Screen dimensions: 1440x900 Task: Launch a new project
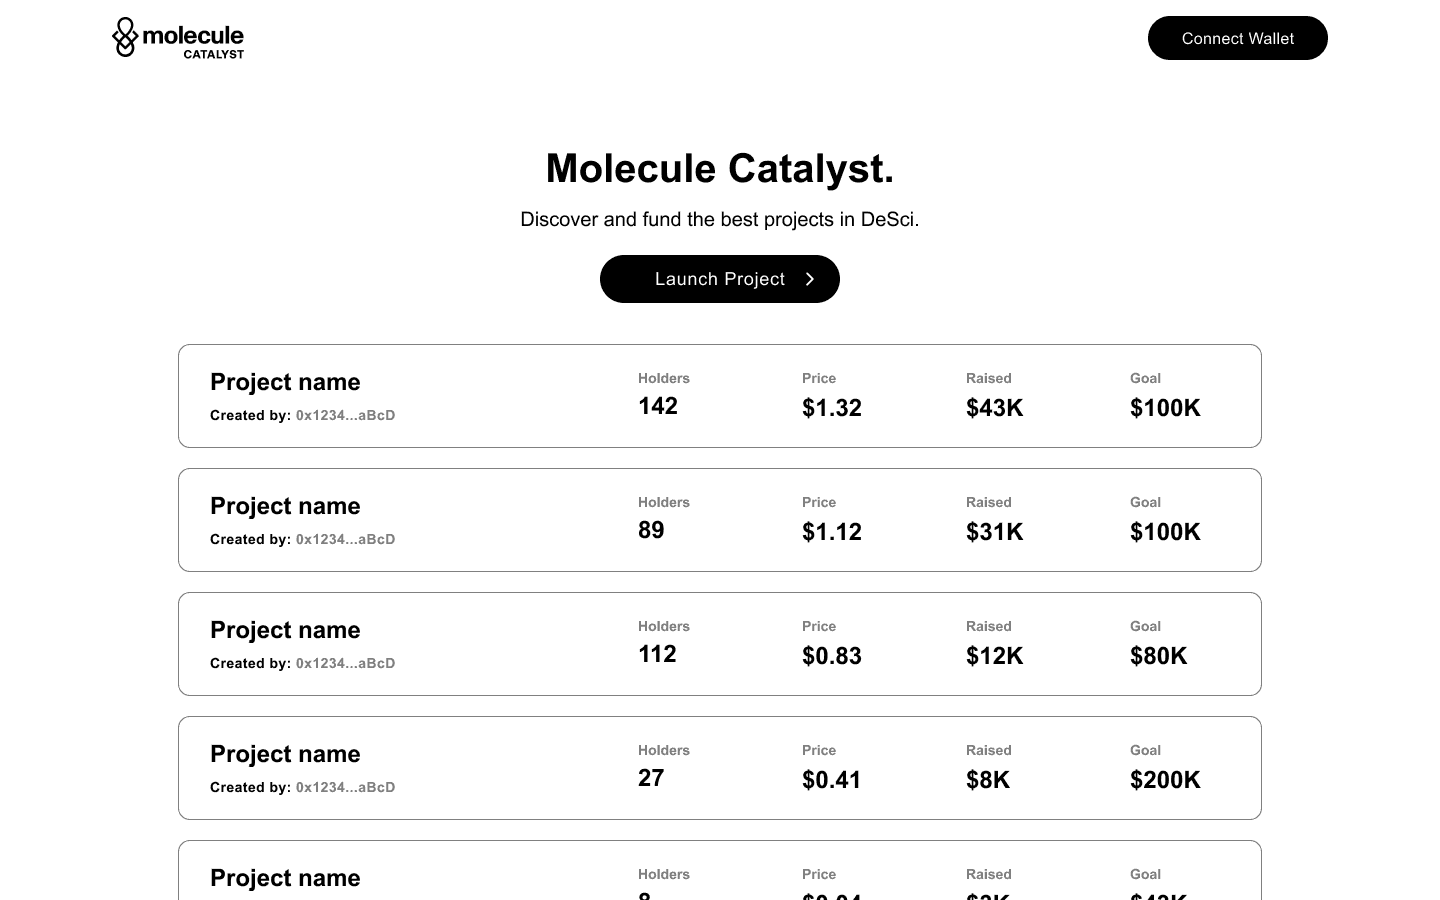coord(720,279)
